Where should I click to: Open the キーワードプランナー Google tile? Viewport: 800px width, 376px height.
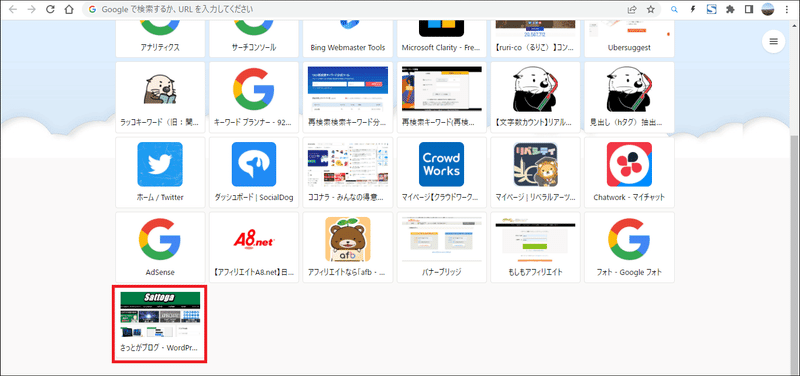coord(254,97)
